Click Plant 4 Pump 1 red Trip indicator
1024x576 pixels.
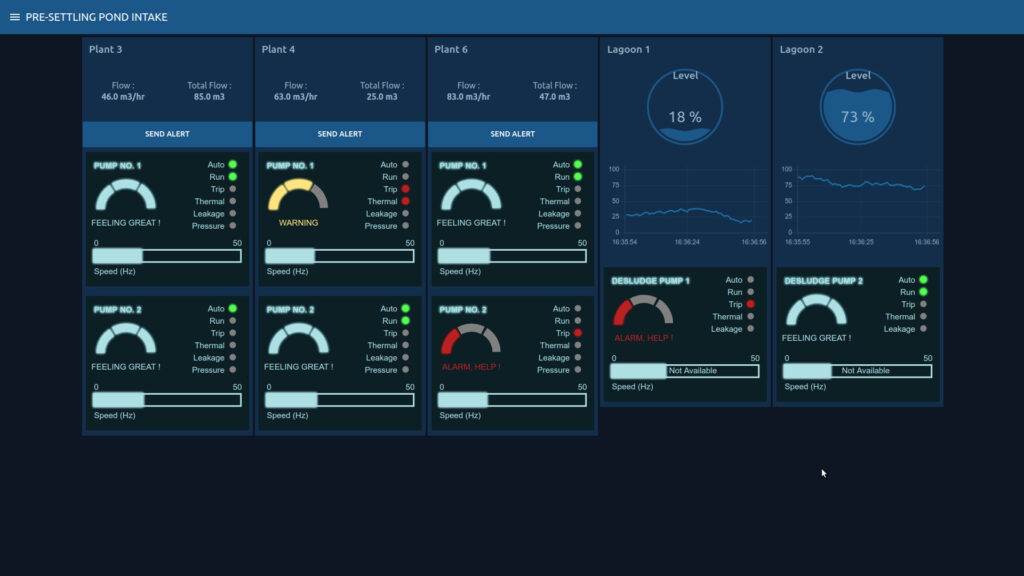click(x=405, y=189)
